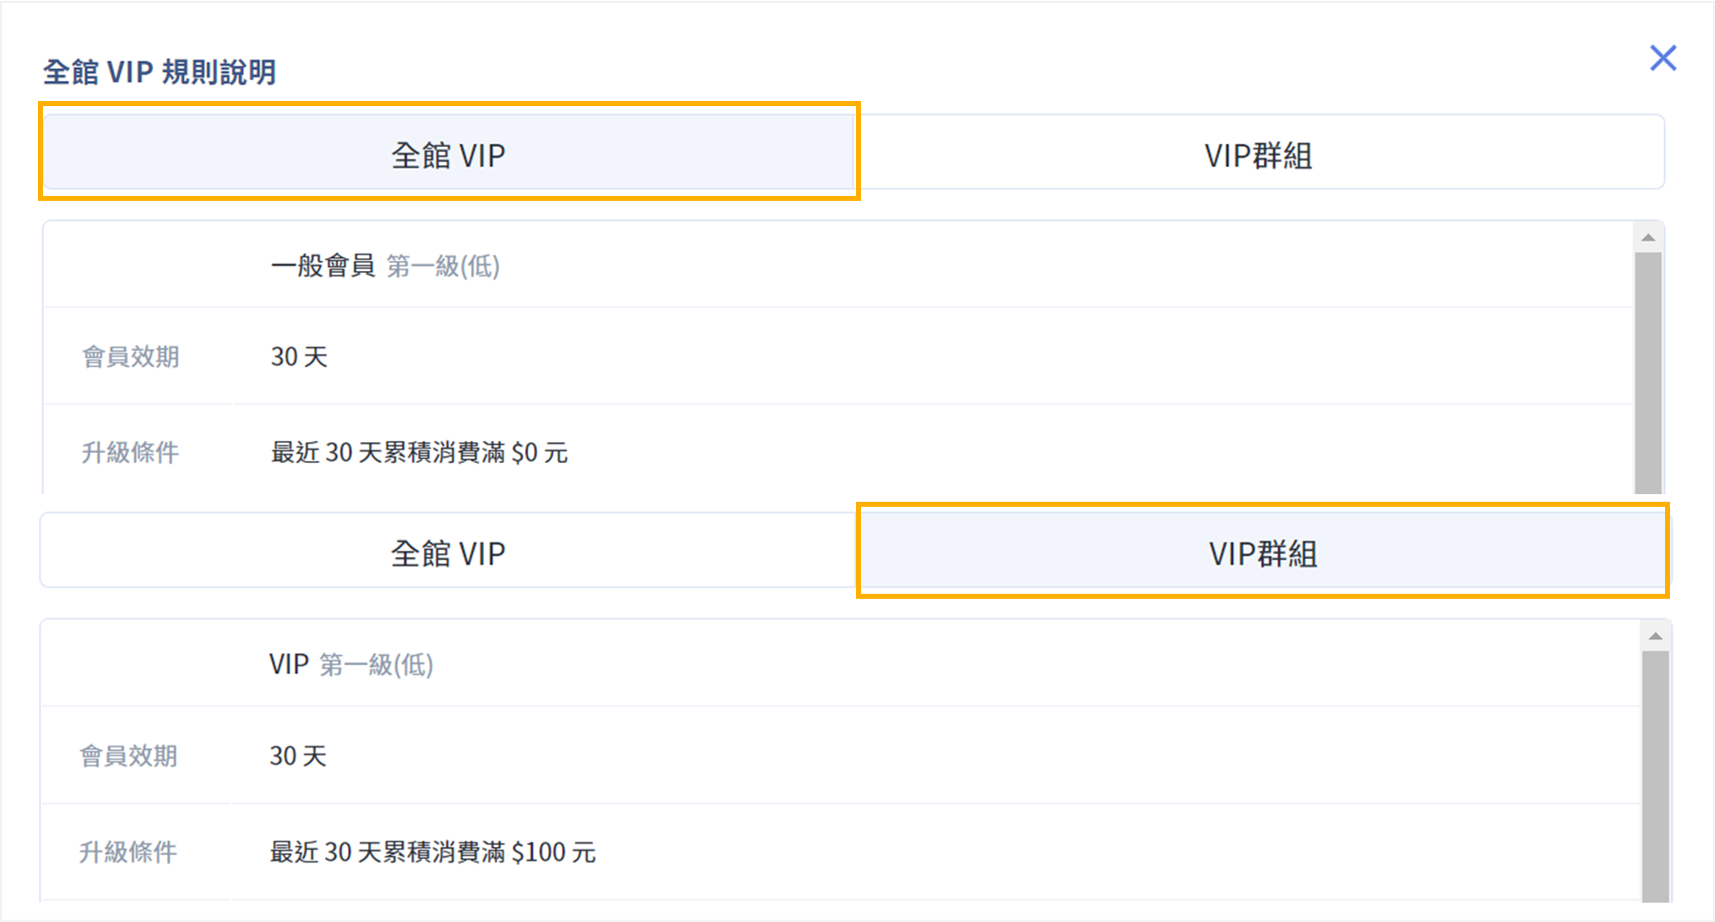Close the 全館 VIP 規則說明 dialog
The image size is (1715, 922).
pos(1663,58)
